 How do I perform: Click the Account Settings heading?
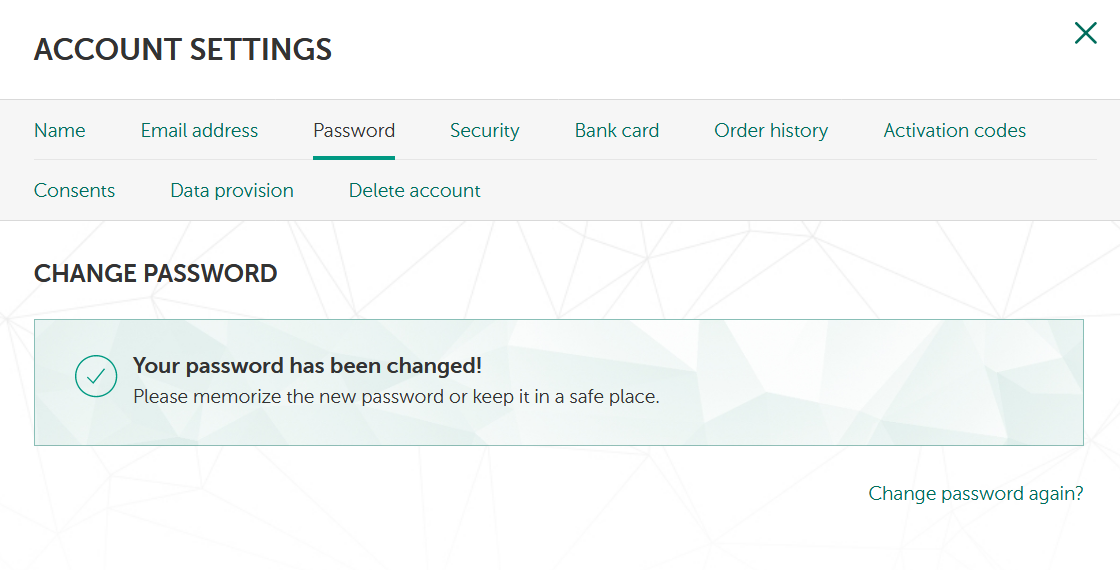coord(183,49)
